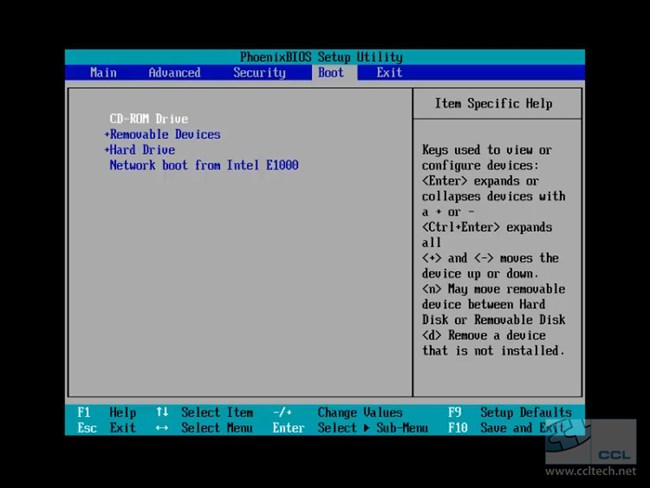Select Network boot from Intel E1000
Screen dimensions: 650x488
click(204, 165)
